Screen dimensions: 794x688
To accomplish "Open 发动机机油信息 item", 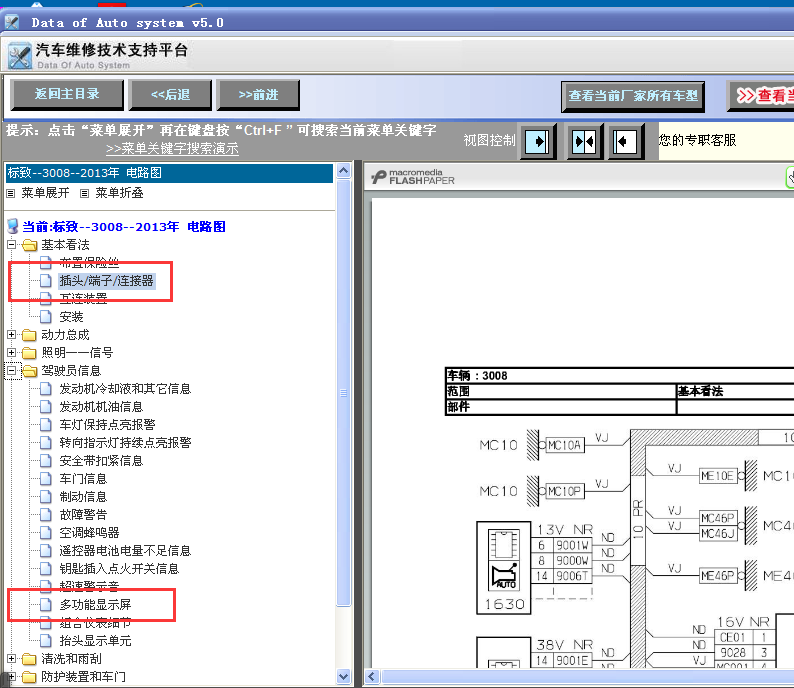I will (101, 407).
